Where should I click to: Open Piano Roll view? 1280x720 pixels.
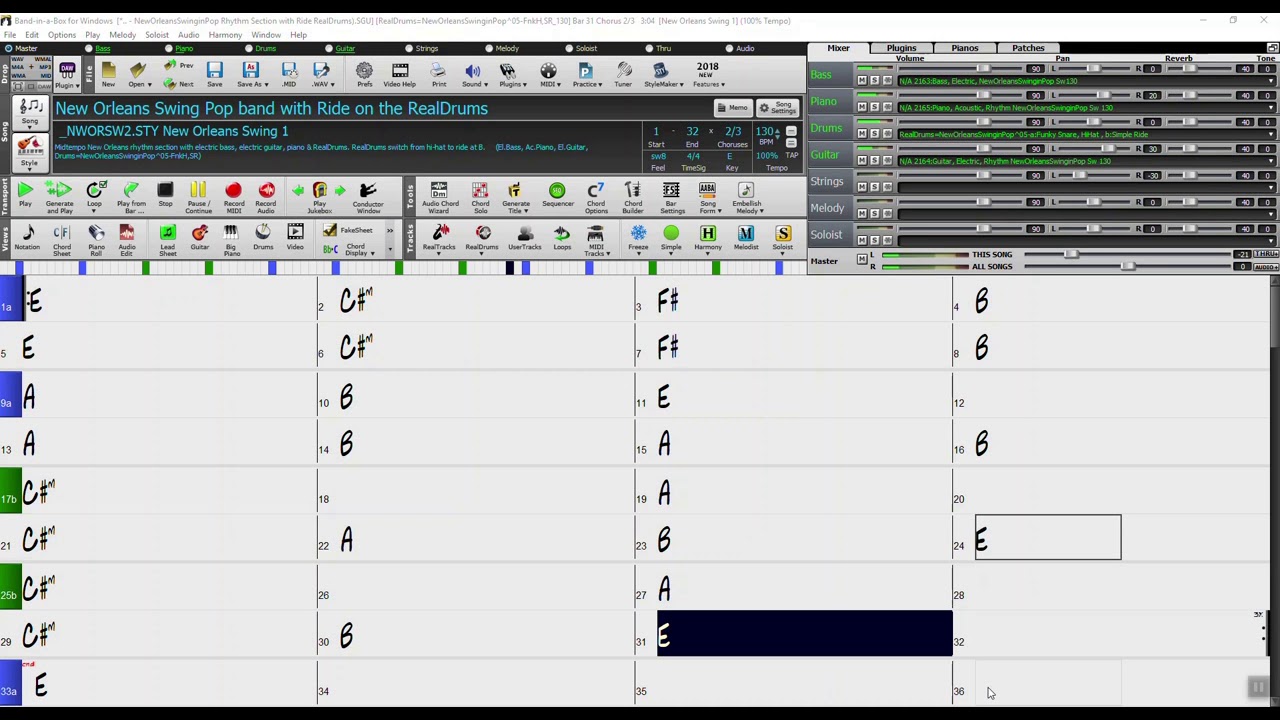coord(96,240)
